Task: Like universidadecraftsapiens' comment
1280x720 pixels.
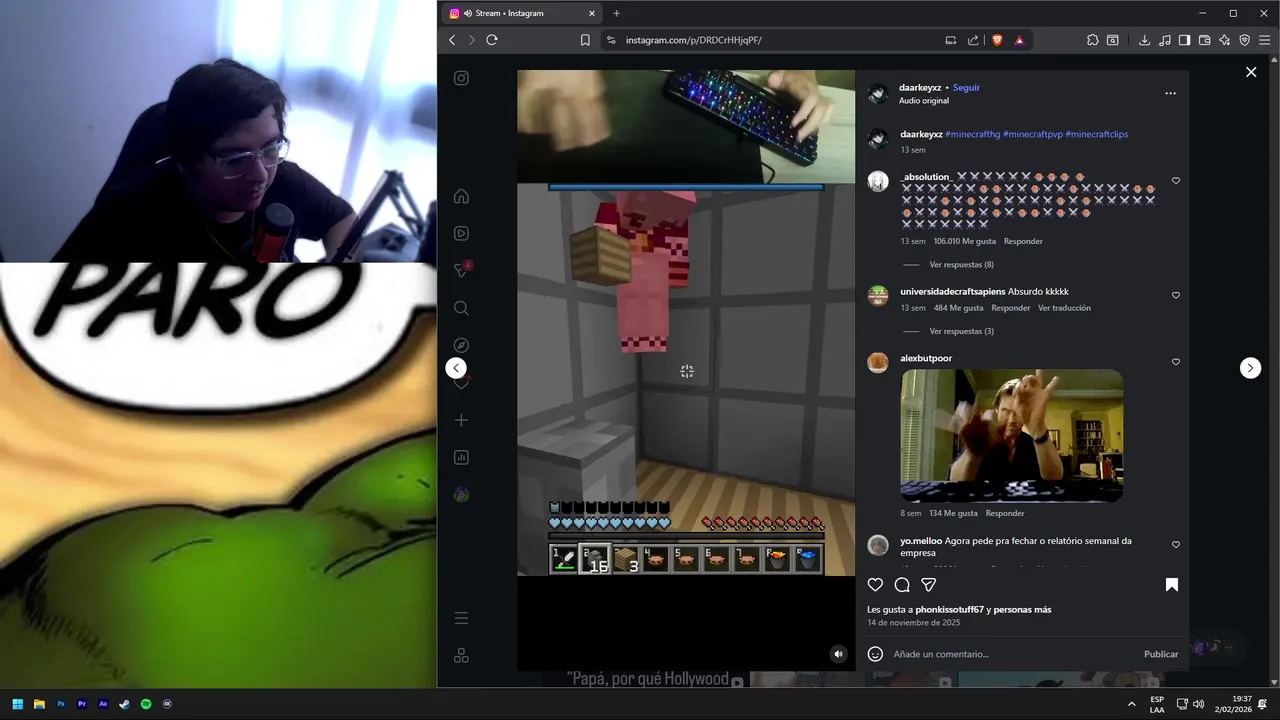Action: (x=1176, y=295)
